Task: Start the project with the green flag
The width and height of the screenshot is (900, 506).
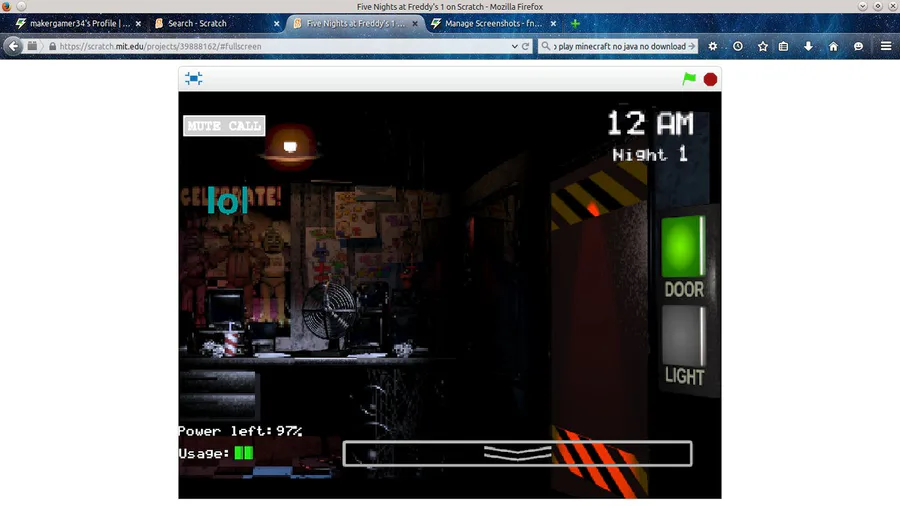Action: tap(689, 79)
